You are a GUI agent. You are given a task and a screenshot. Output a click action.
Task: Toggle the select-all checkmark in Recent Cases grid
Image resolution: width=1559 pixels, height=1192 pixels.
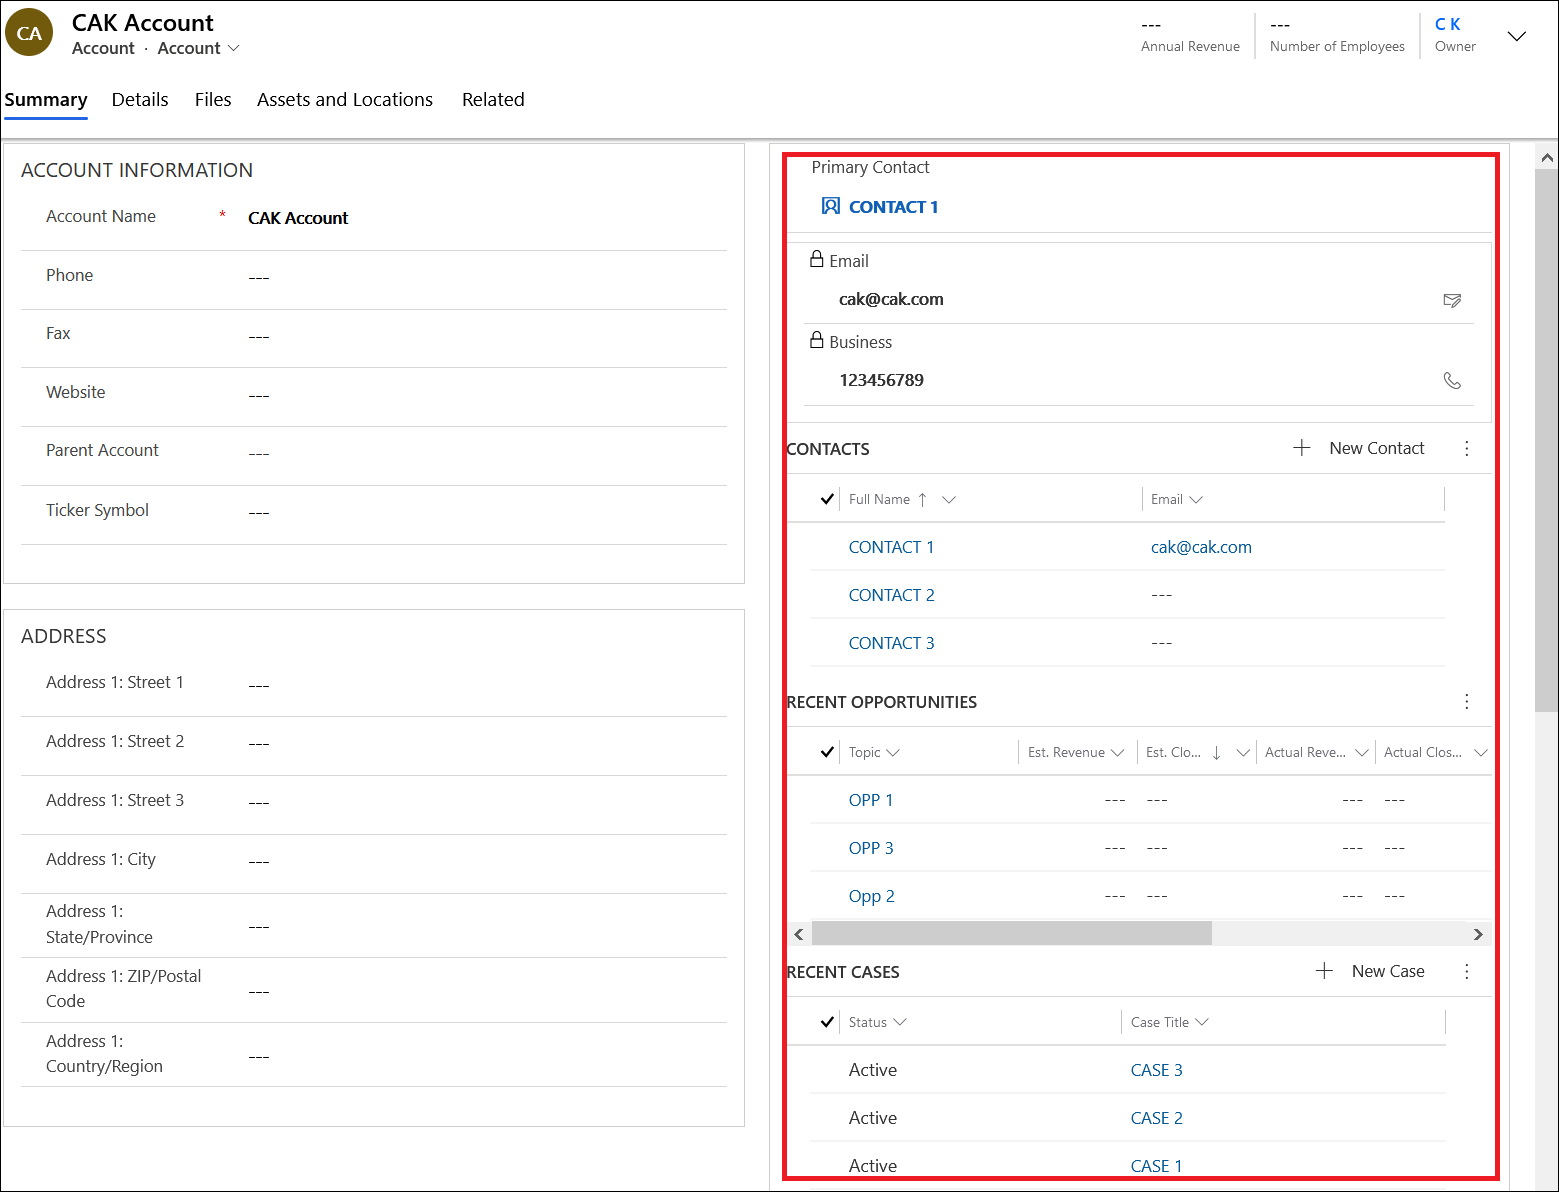(x=827, y=1022)
